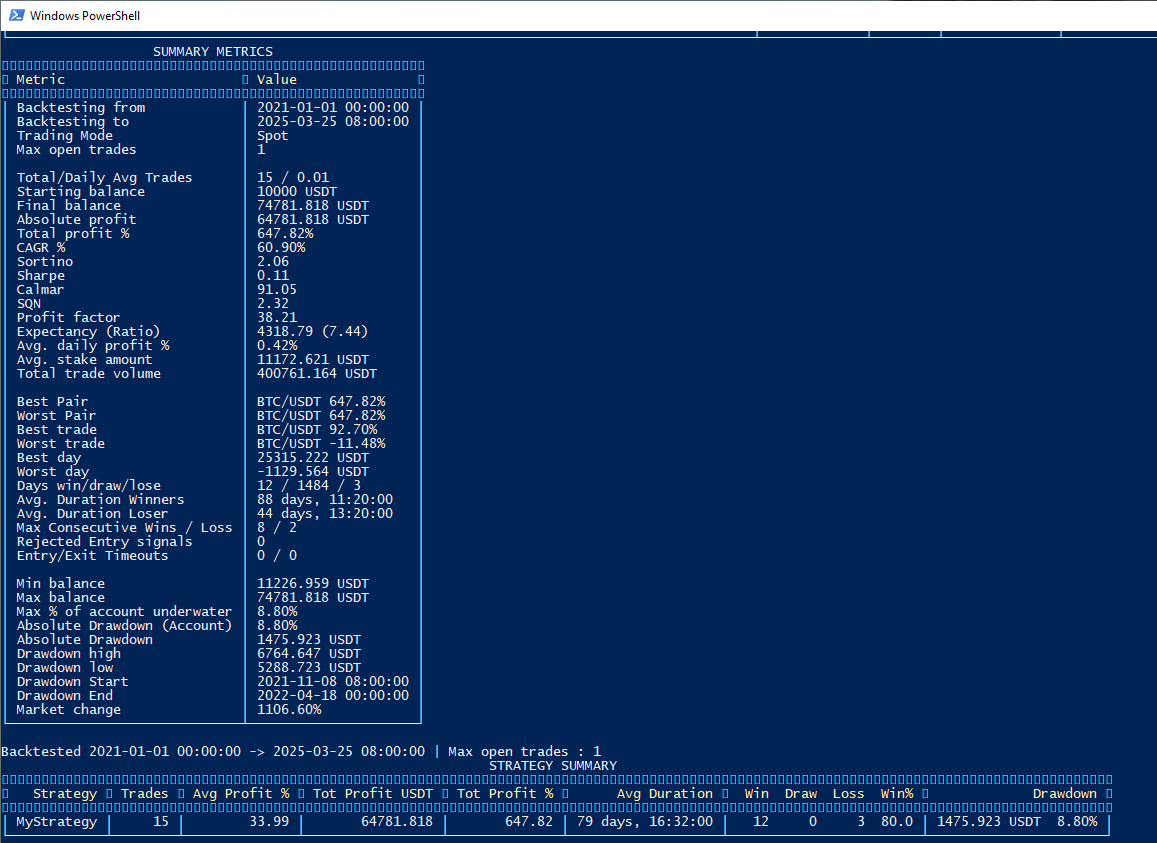Click the Starting balance value 10000 USDT
The height and width of the screenshot is (843, 1157).
(x=297, y=192)
